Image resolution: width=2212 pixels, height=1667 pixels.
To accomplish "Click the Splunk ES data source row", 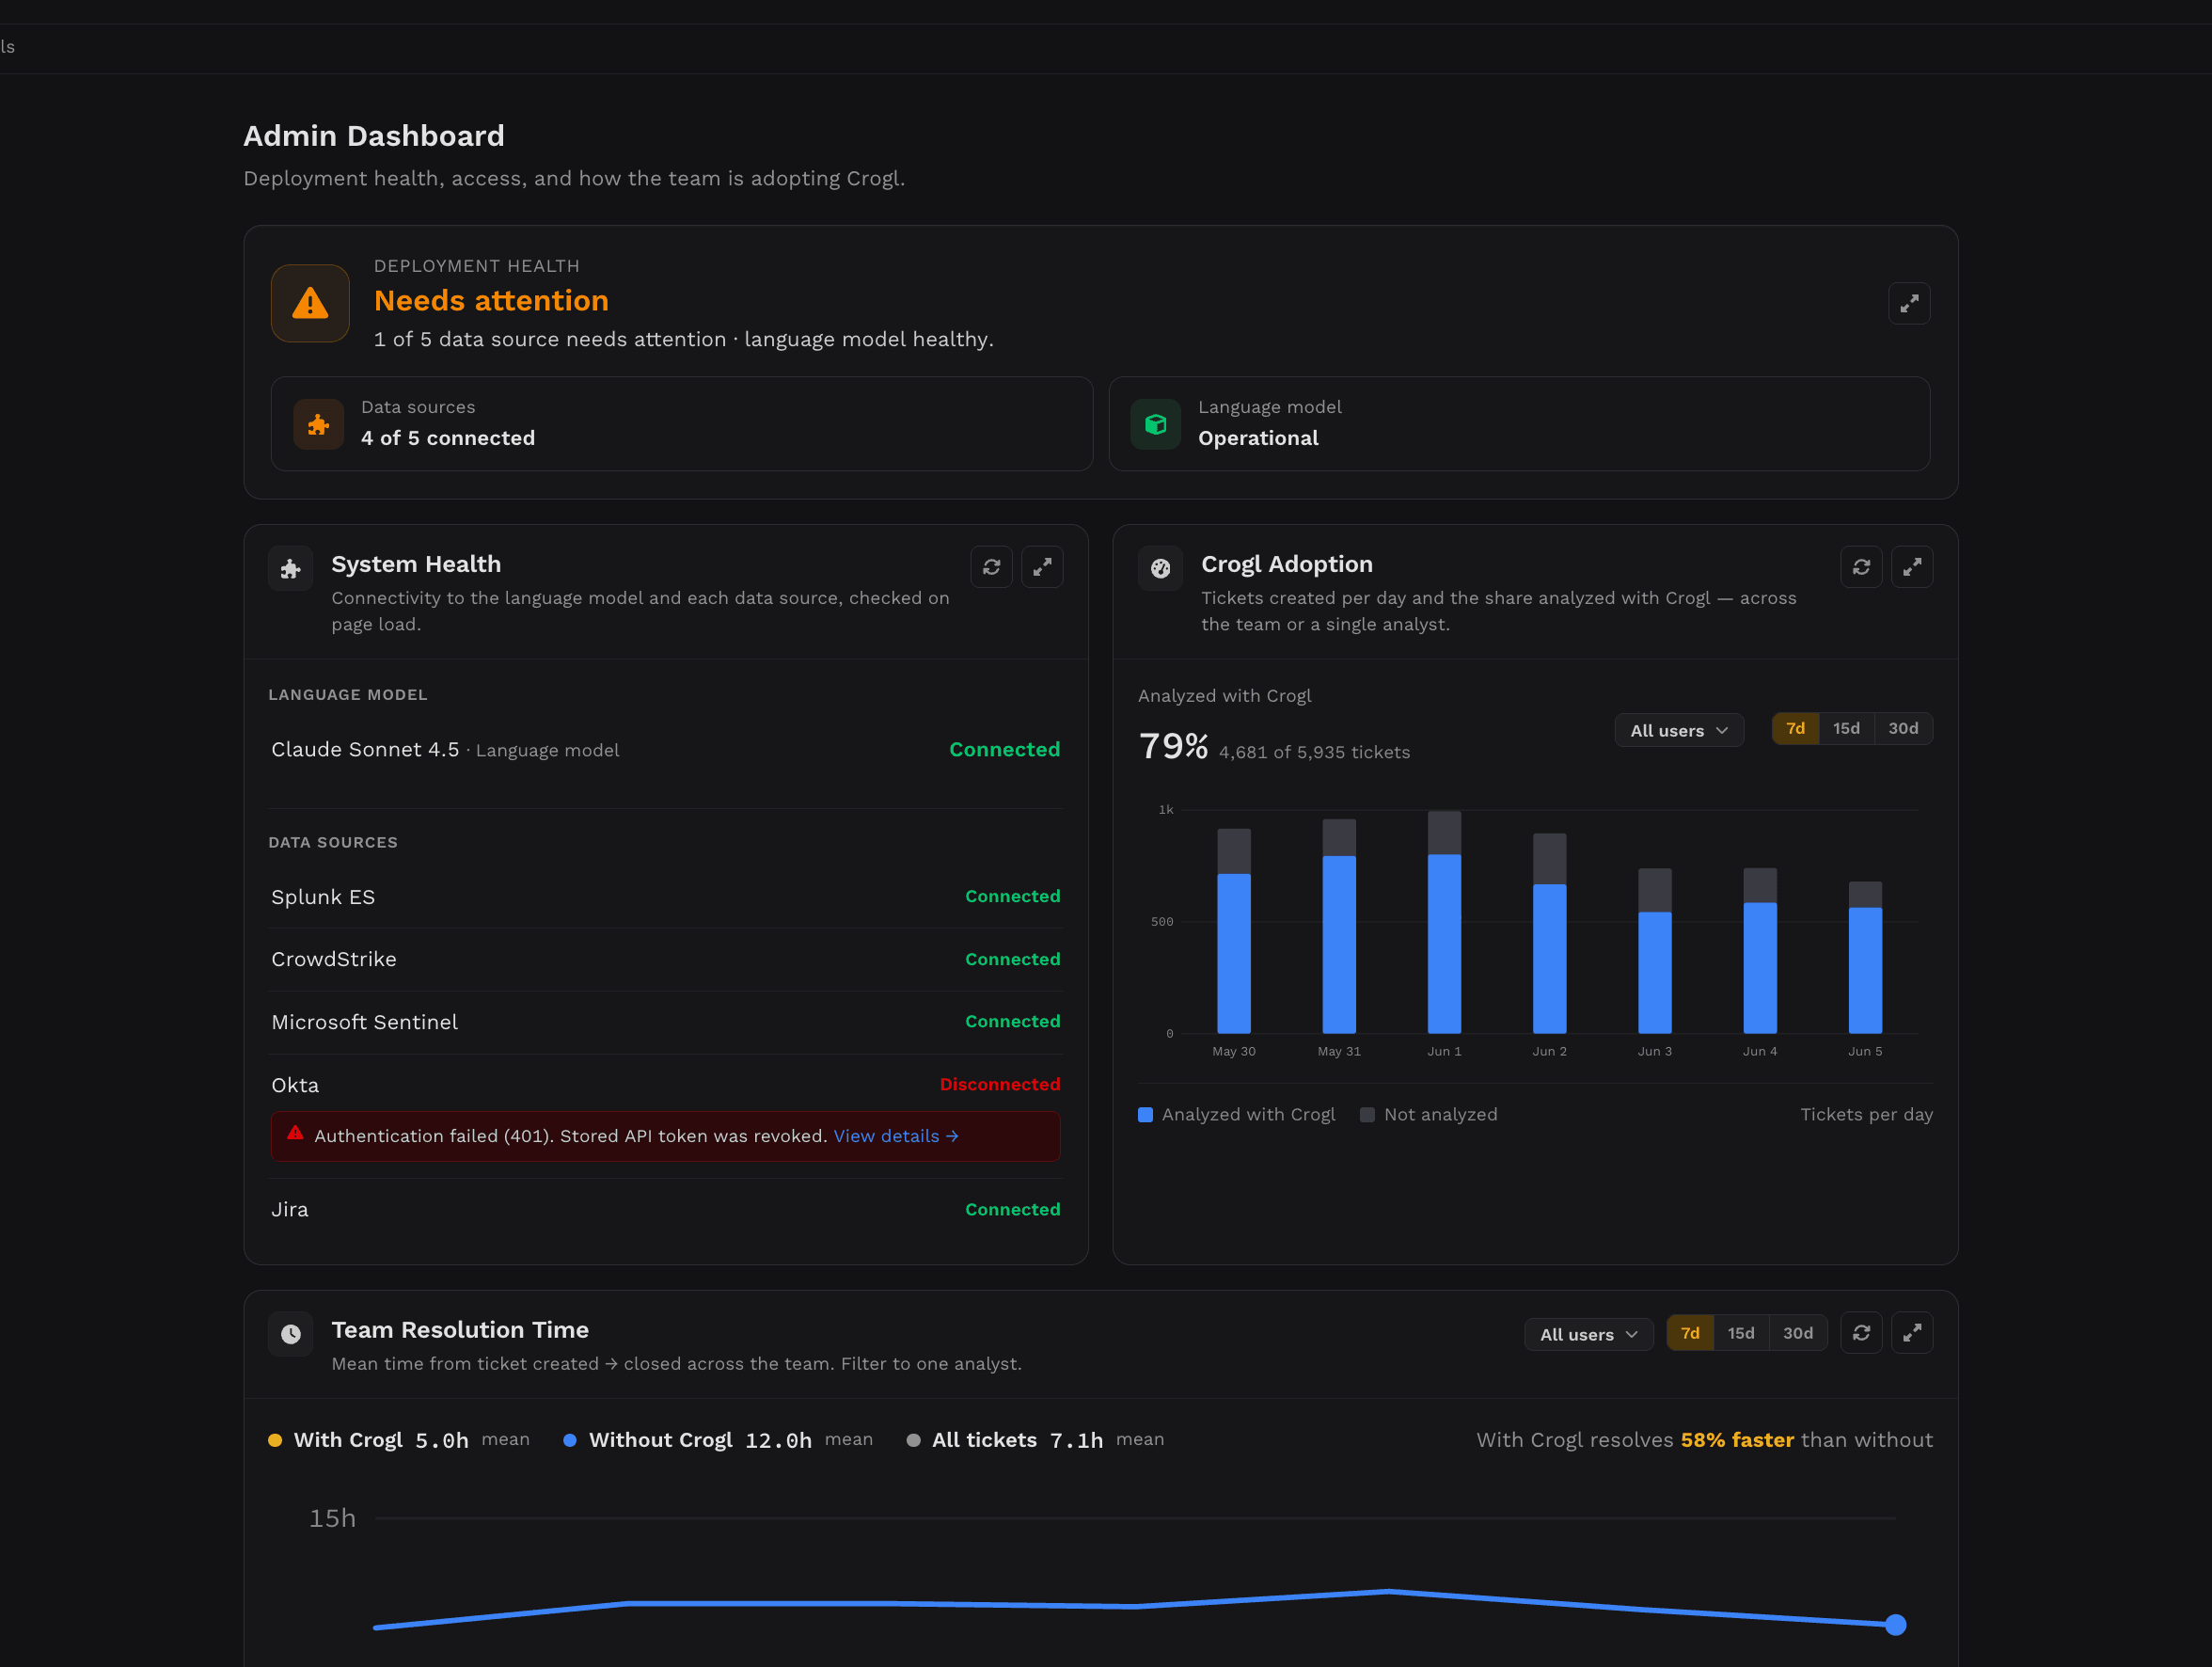I will (x=665, y=897).
